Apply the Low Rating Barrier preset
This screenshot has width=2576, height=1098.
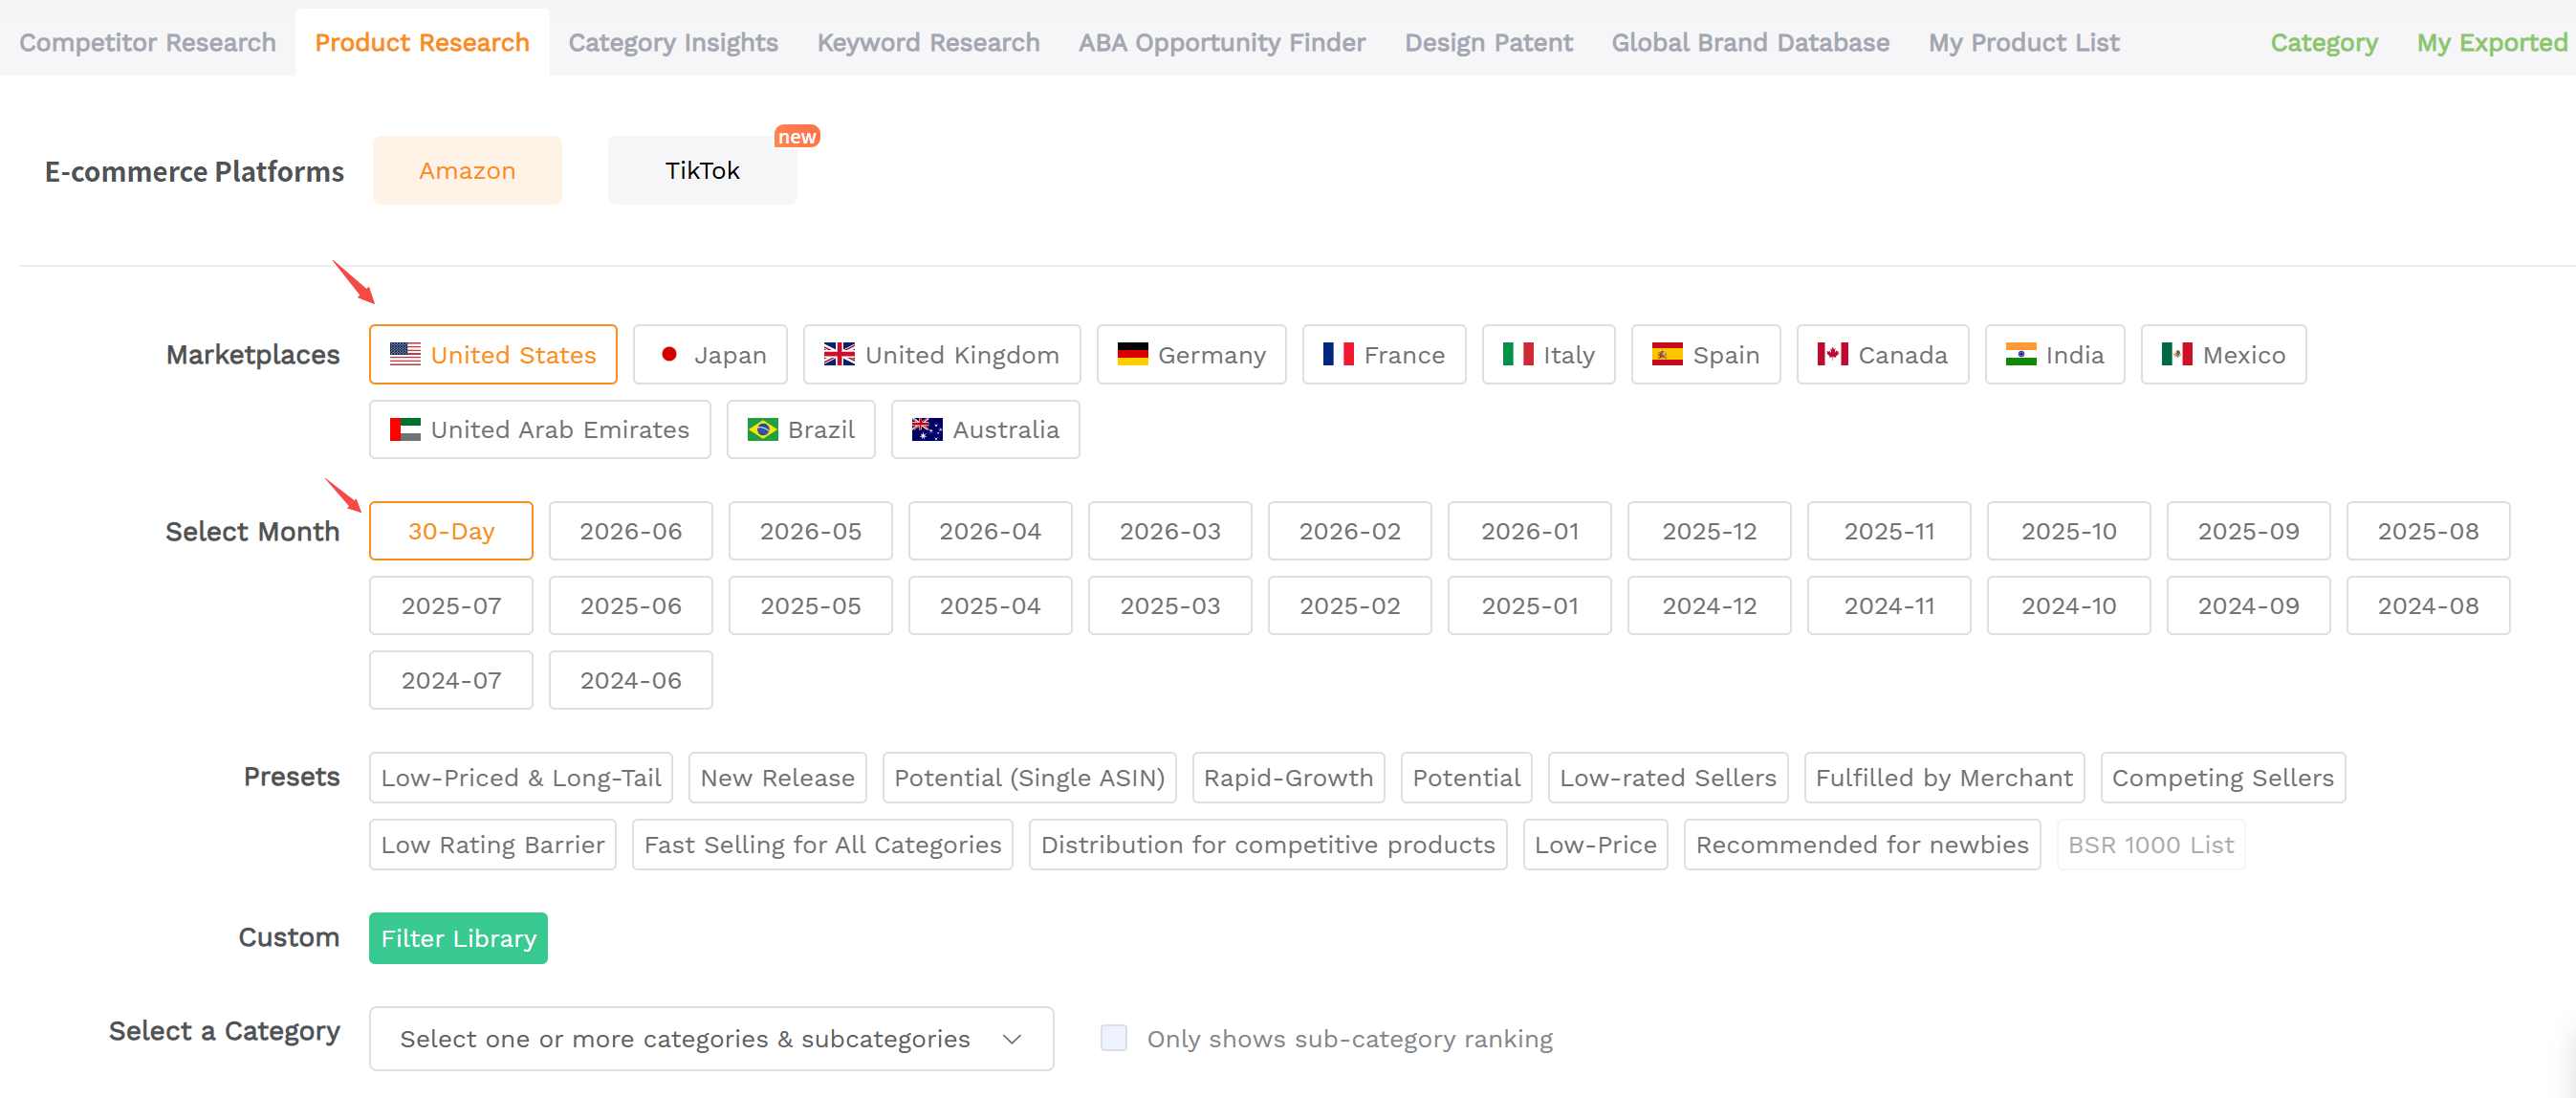pyautogui.click(x=492, y=845)
